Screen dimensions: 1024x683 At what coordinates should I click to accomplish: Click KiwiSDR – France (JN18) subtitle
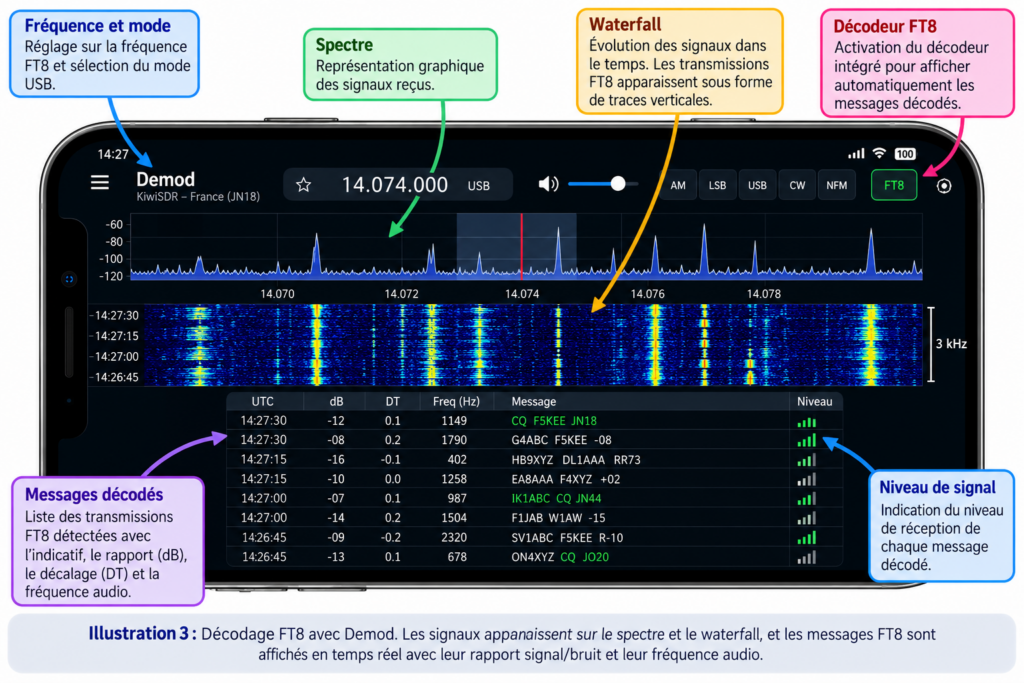point(198,197)
